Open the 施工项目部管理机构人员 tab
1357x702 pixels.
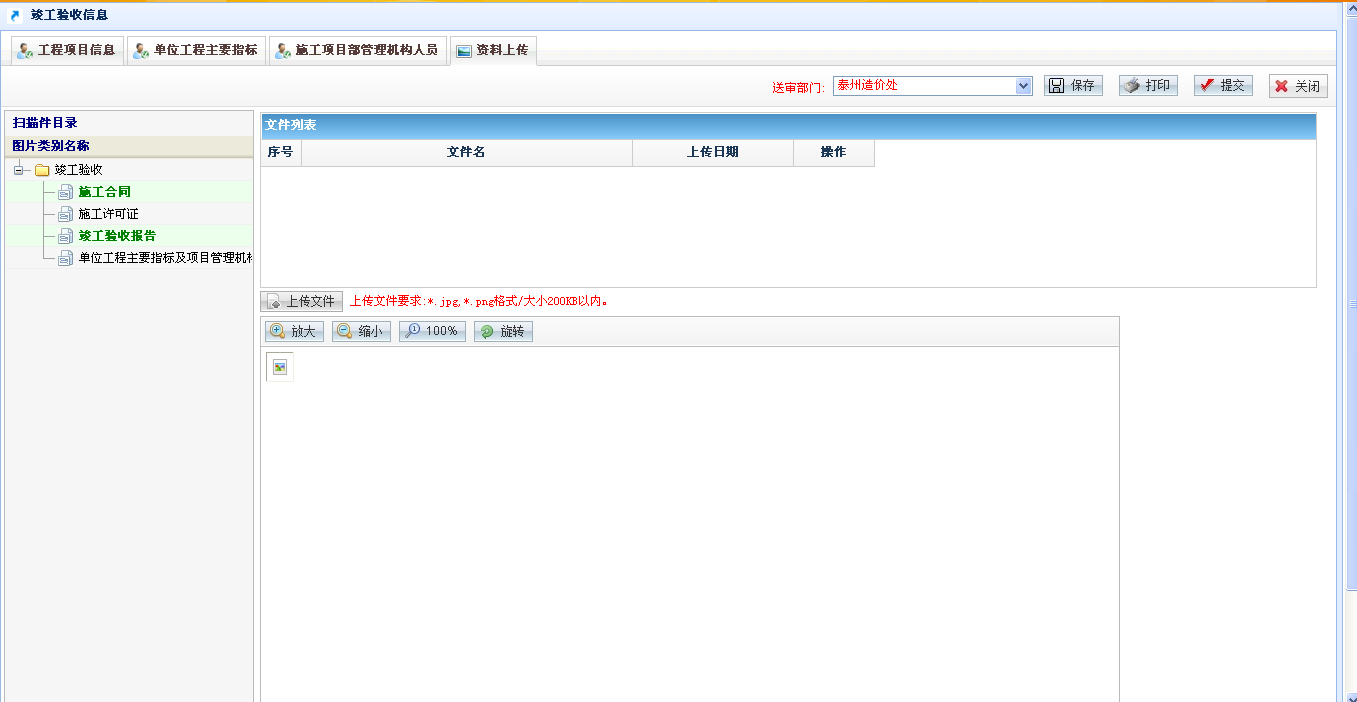(x=357, y=50)
